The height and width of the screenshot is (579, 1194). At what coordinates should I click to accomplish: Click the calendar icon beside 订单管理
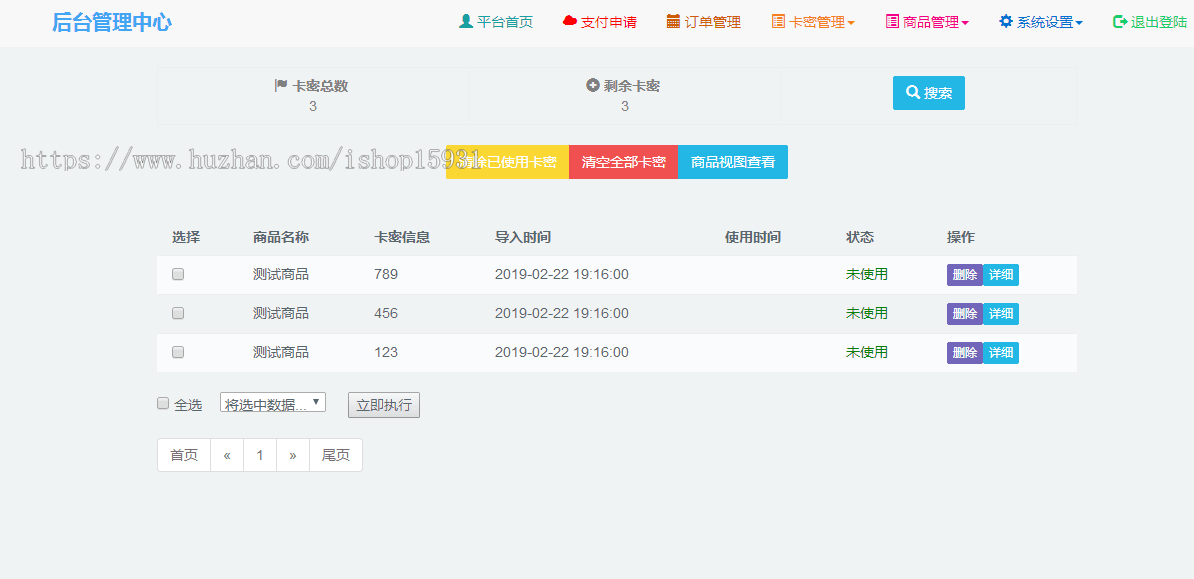coord(673,21)
